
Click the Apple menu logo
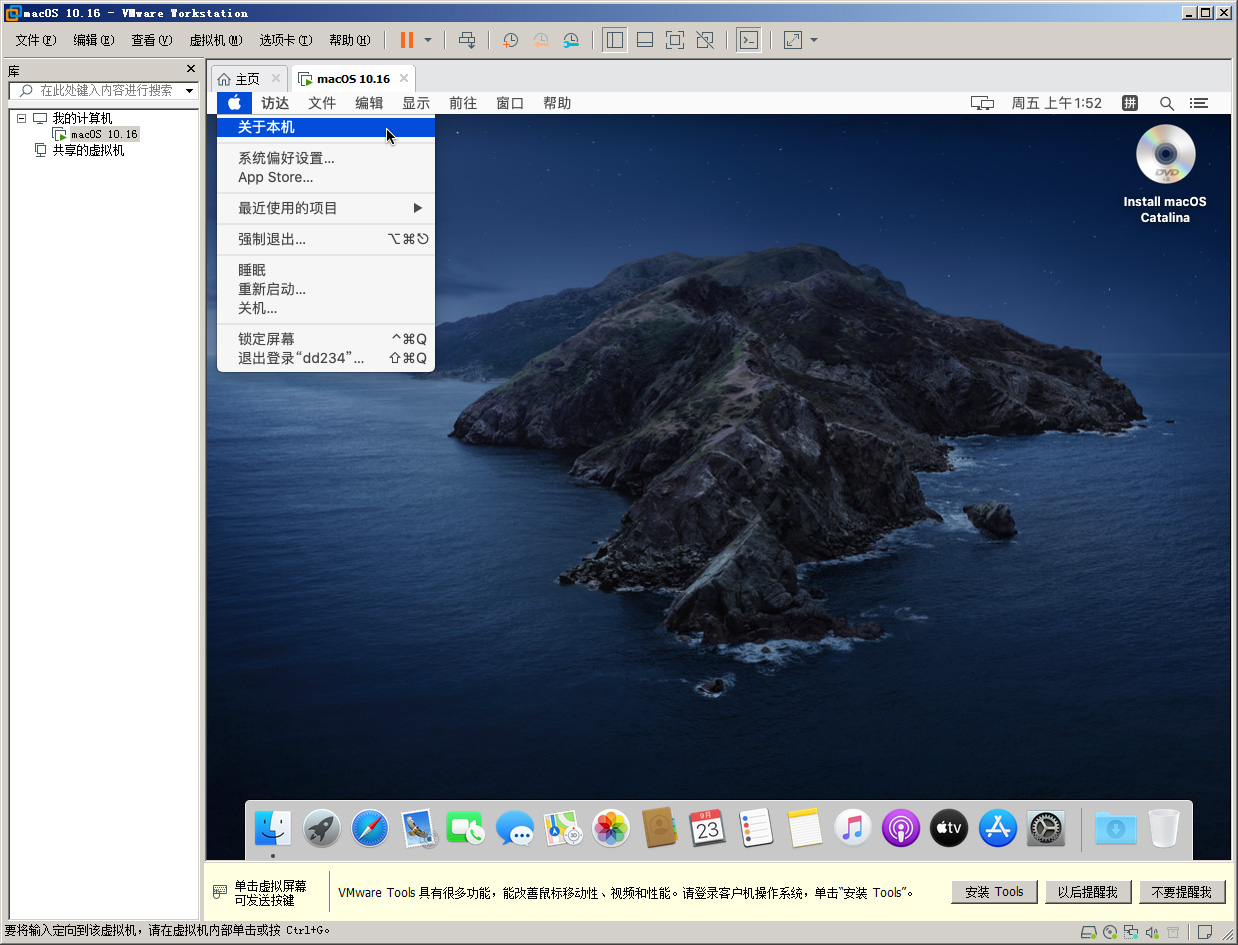click(234, 102)
